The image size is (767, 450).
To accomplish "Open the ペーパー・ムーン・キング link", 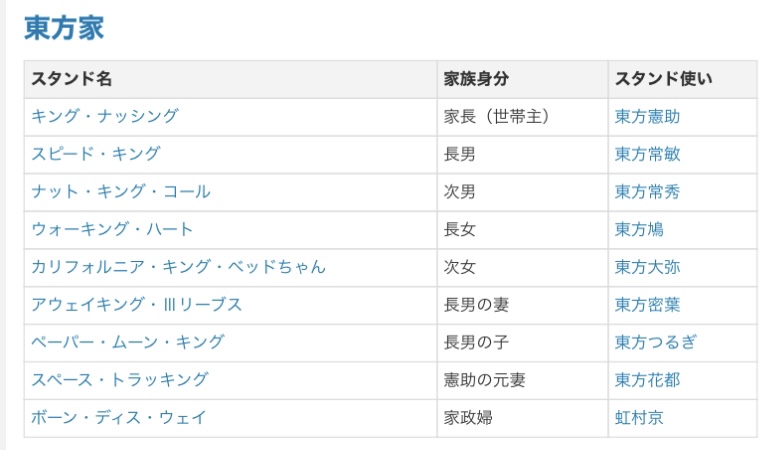I will [x=128, y=342].
